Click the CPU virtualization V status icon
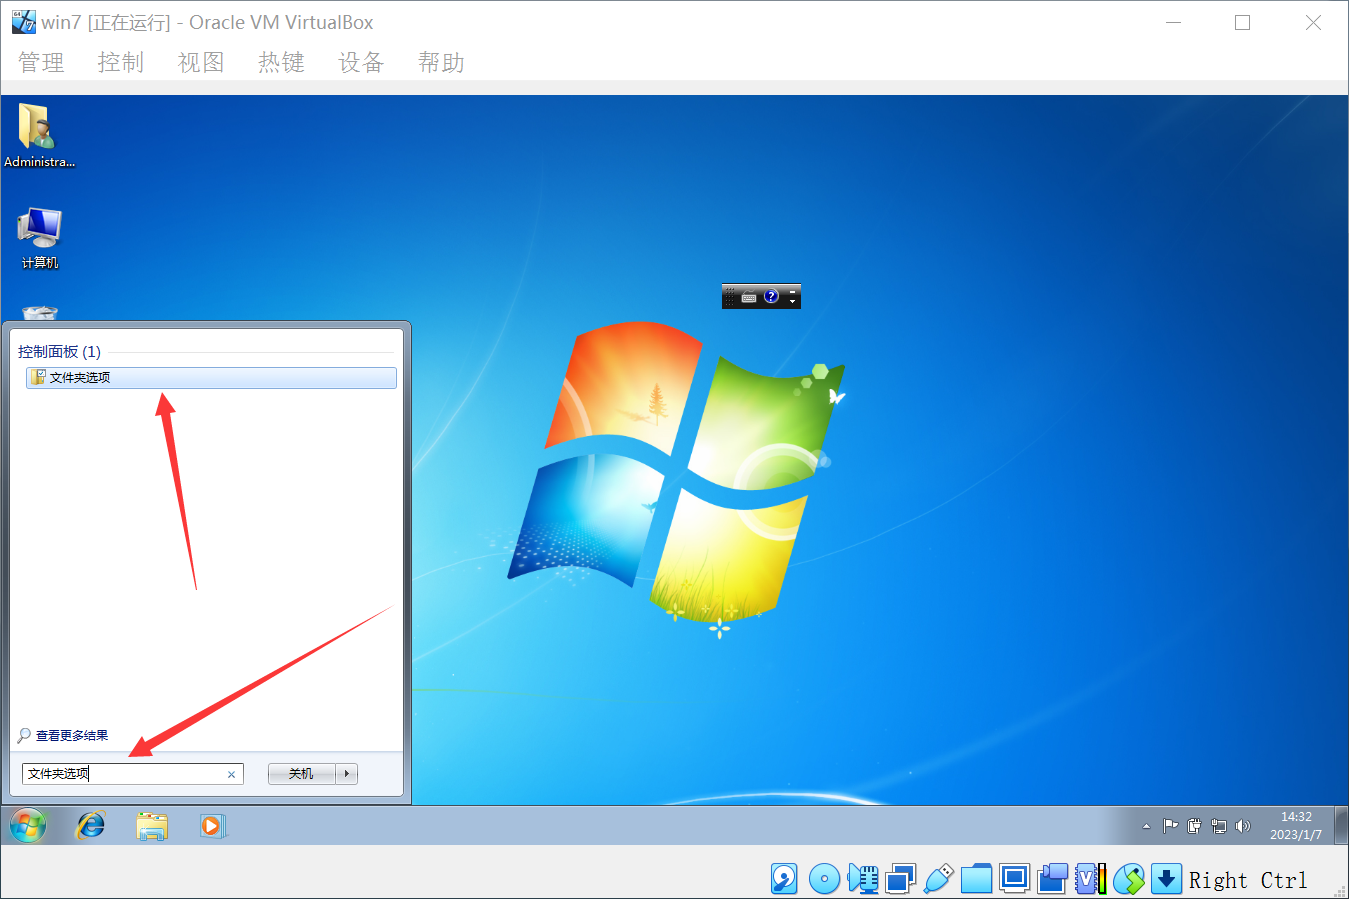This screenshot has width=1349, height=899. click(1090, 879)
